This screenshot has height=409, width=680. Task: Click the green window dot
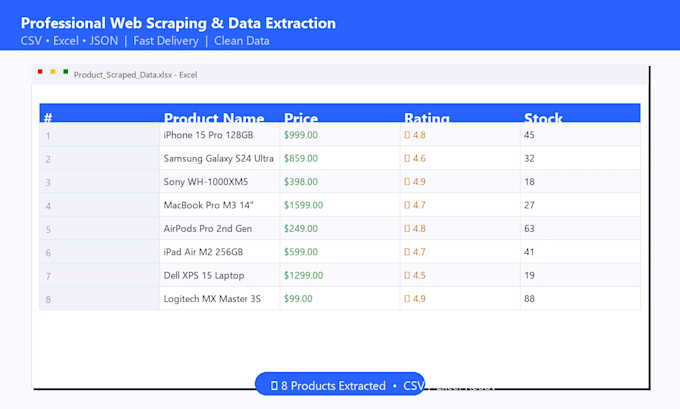click(65, 72)
